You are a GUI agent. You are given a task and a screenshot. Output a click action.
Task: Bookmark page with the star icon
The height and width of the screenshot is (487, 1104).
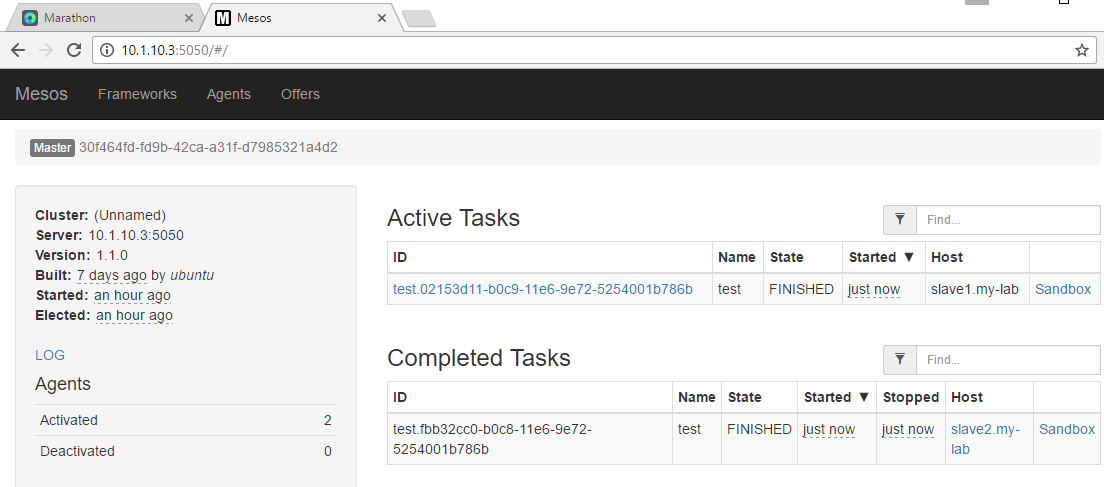click(1081, 50)
